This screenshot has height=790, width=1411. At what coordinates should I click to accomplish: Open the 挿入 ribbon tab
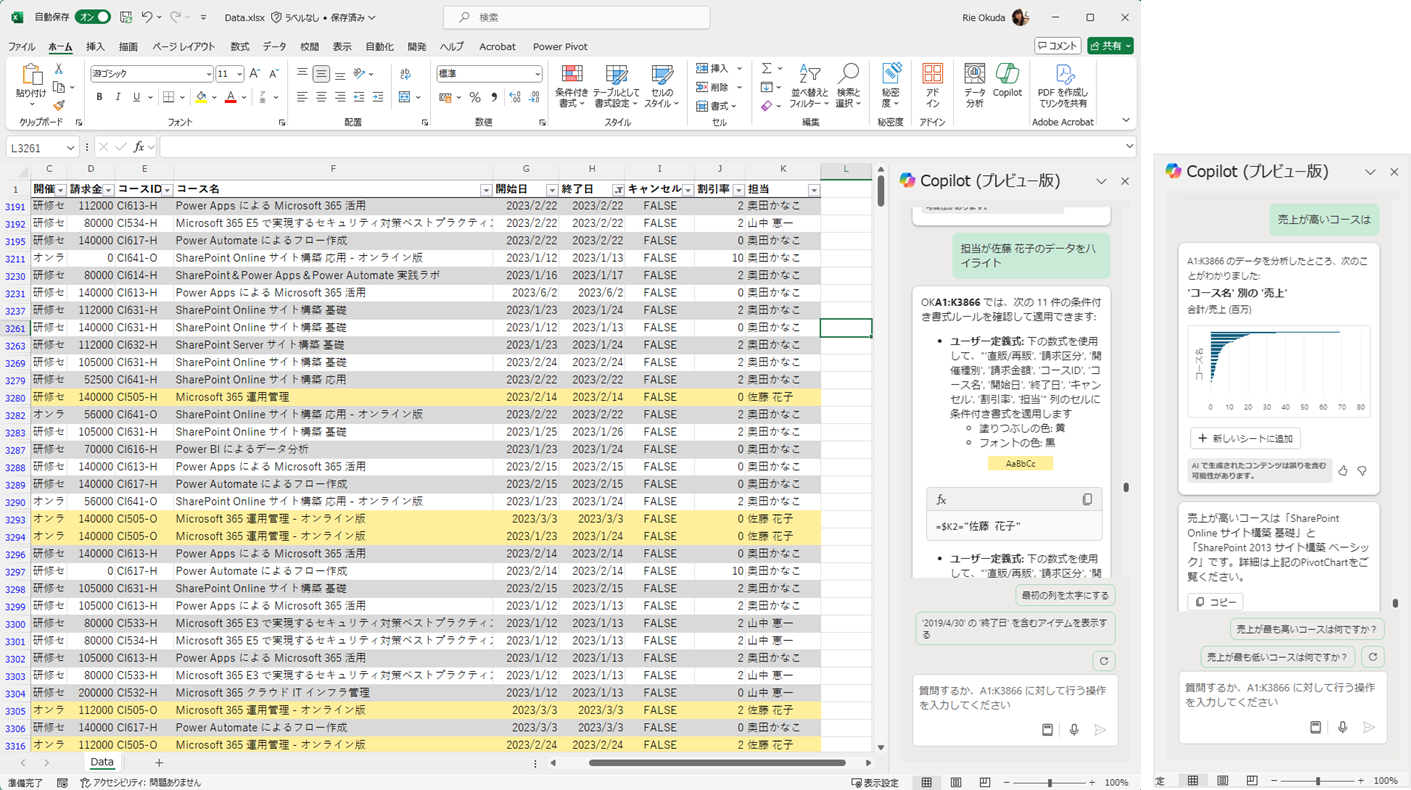[x=95, y=47]
